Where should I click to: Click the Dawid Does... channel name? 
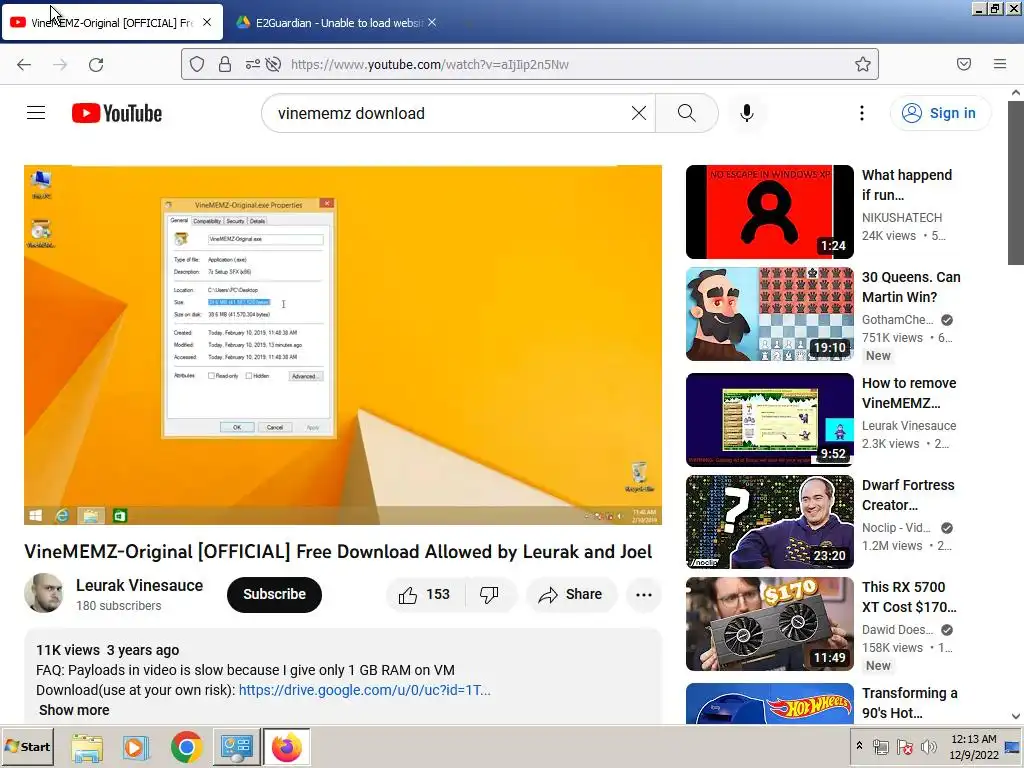pos(897,630)
